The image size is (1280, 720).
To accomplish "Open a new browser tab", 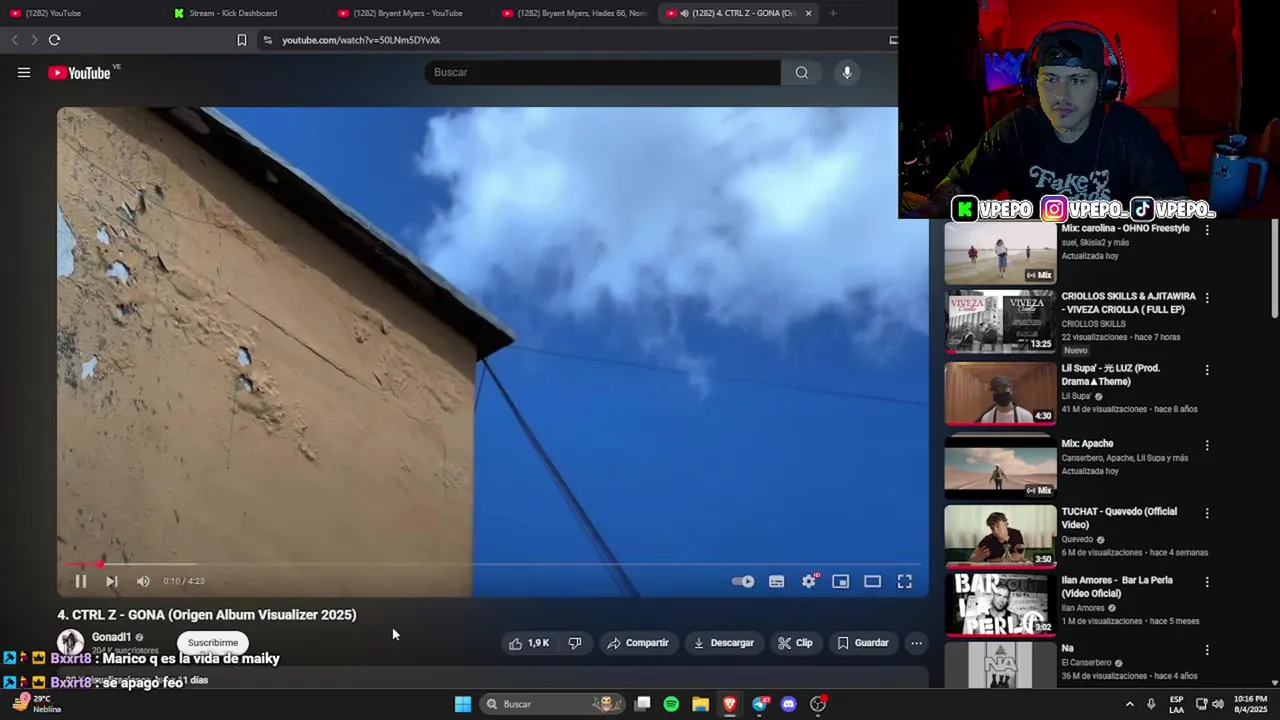I will [833, 13].
